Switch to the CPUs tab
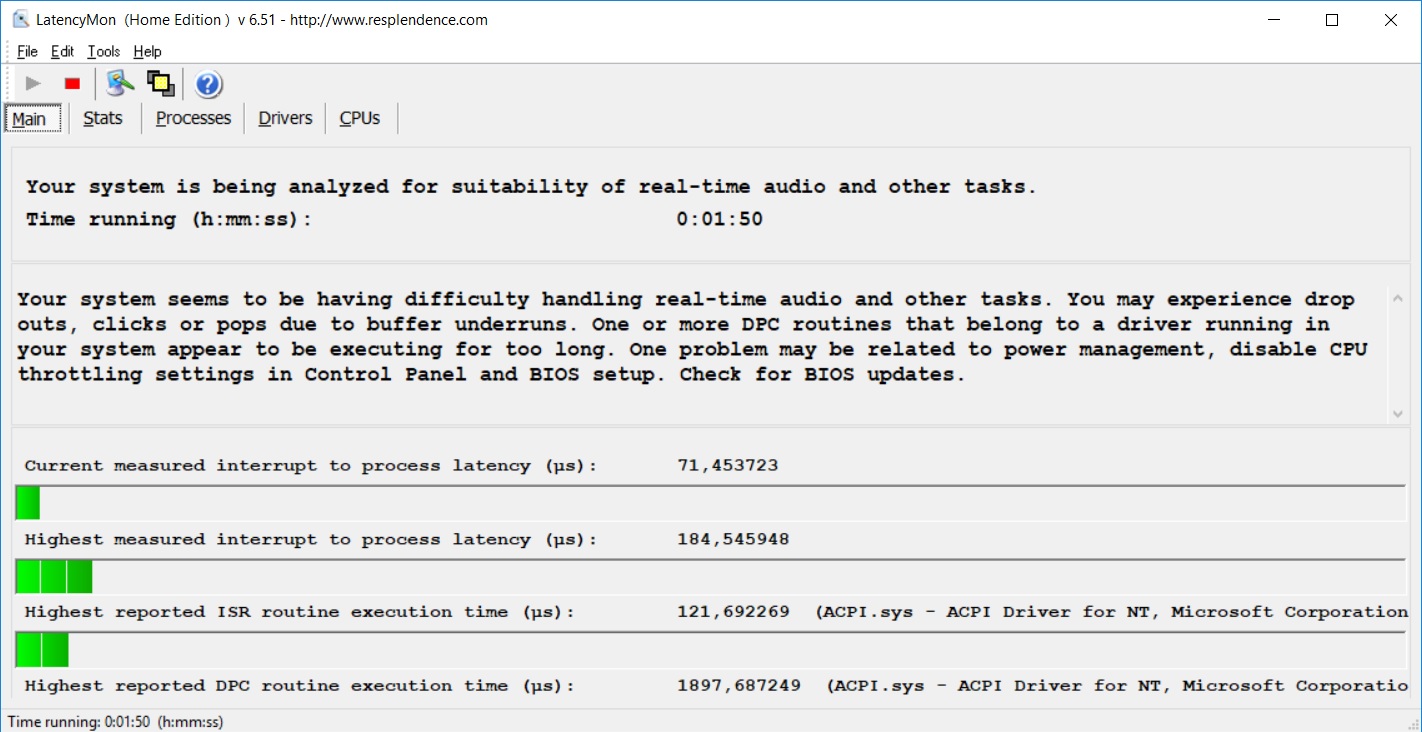The image size is (1422, 732). tap(360, 118)
